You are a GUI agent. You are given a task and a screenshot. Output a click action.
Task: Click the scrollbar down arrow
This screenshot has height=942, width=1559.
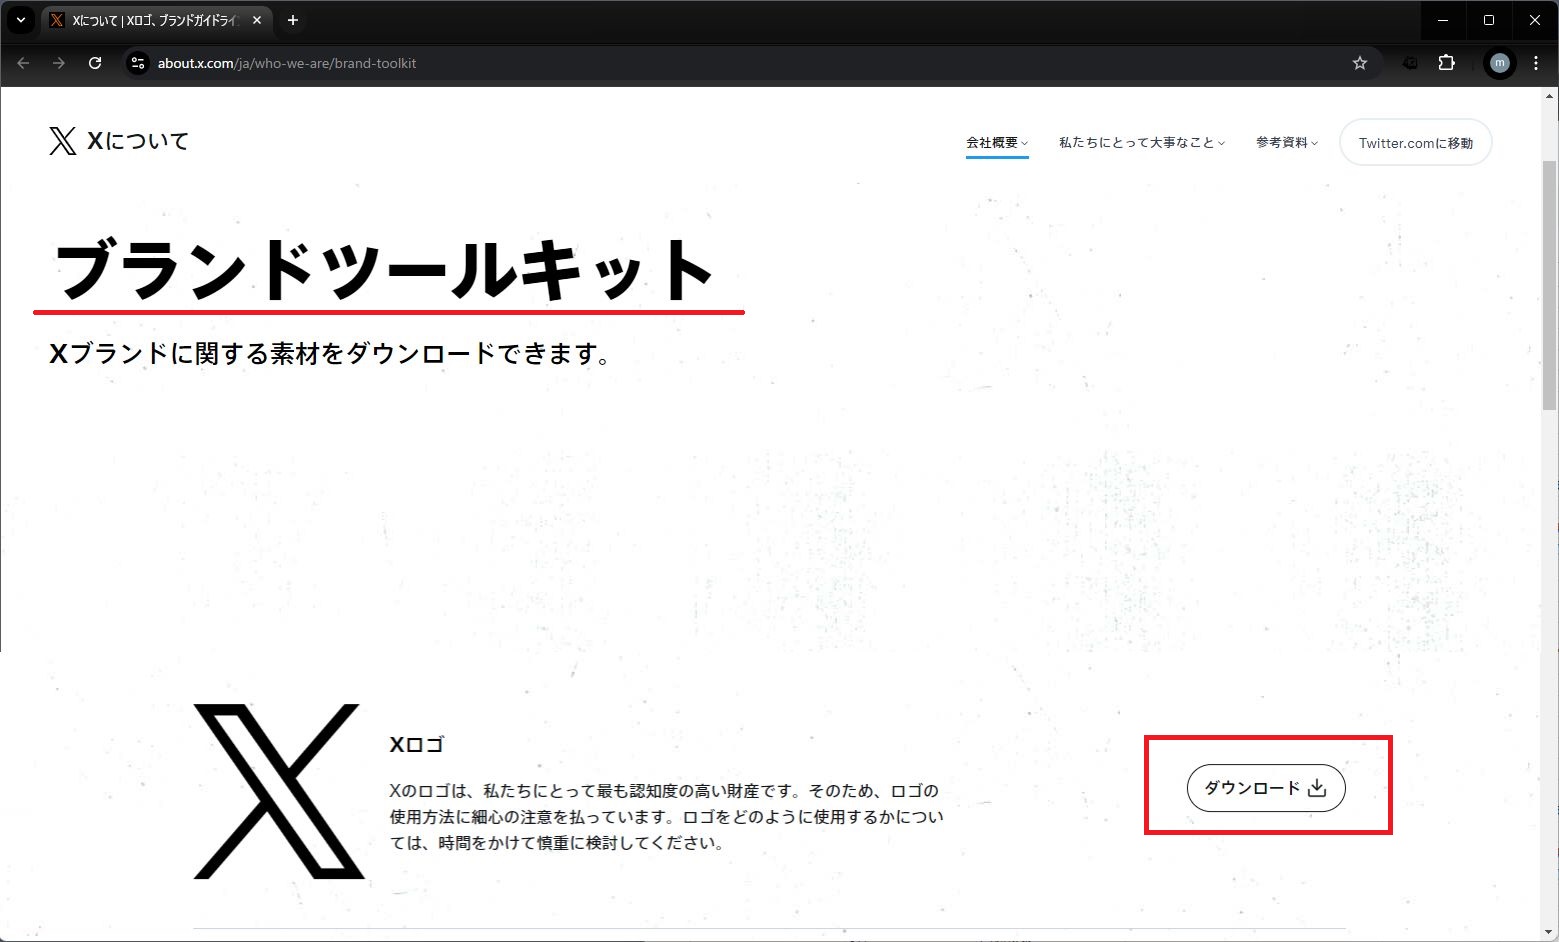[1550, 933]
